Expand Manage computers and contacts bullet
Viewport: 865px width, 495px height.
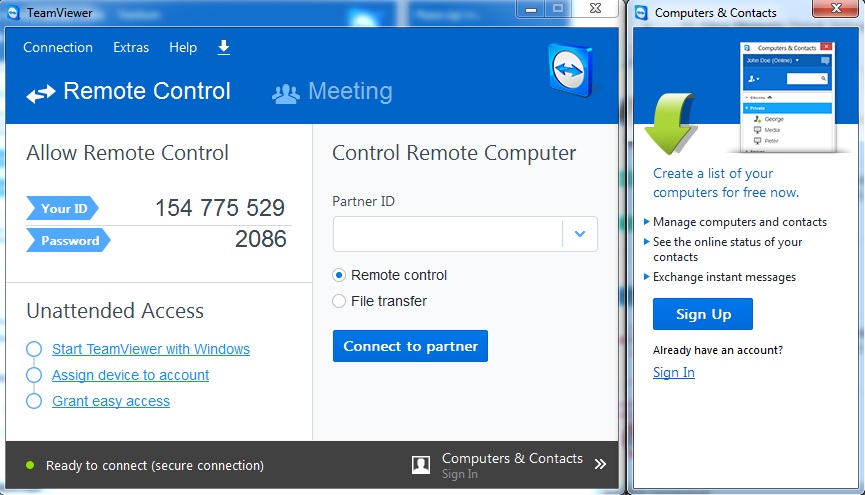(647, 222)
